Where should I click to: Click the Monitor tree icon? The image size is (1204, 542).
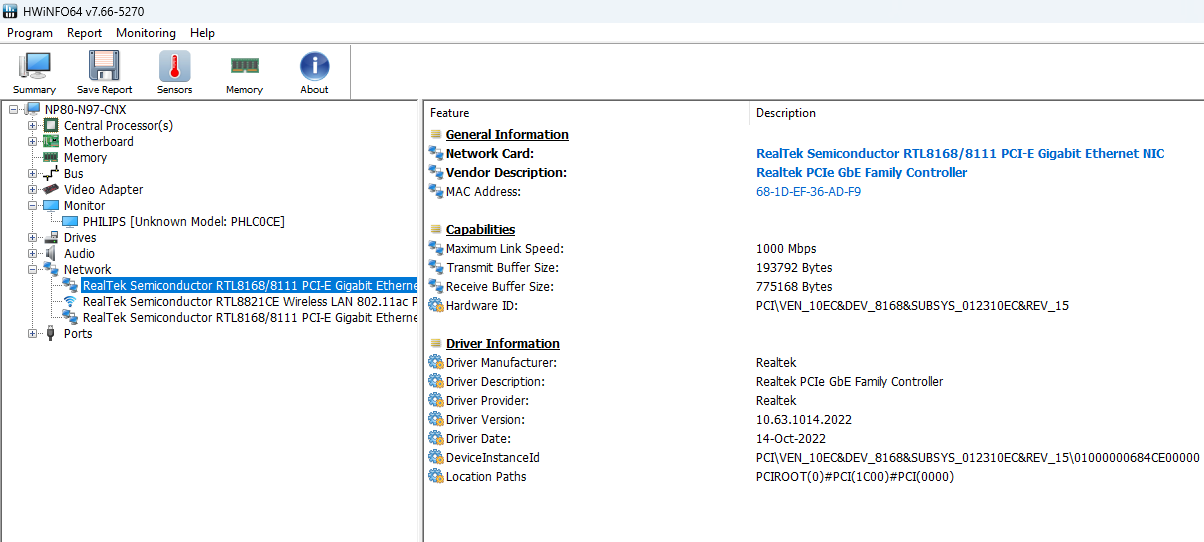pyautogui.click(x=50, y=205)
